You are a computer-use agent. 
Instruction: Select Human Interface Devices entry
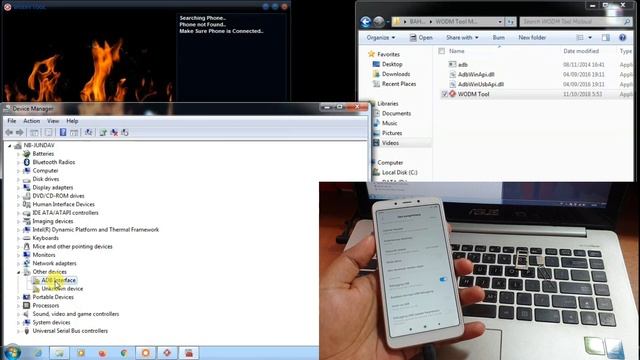[63, 204]
